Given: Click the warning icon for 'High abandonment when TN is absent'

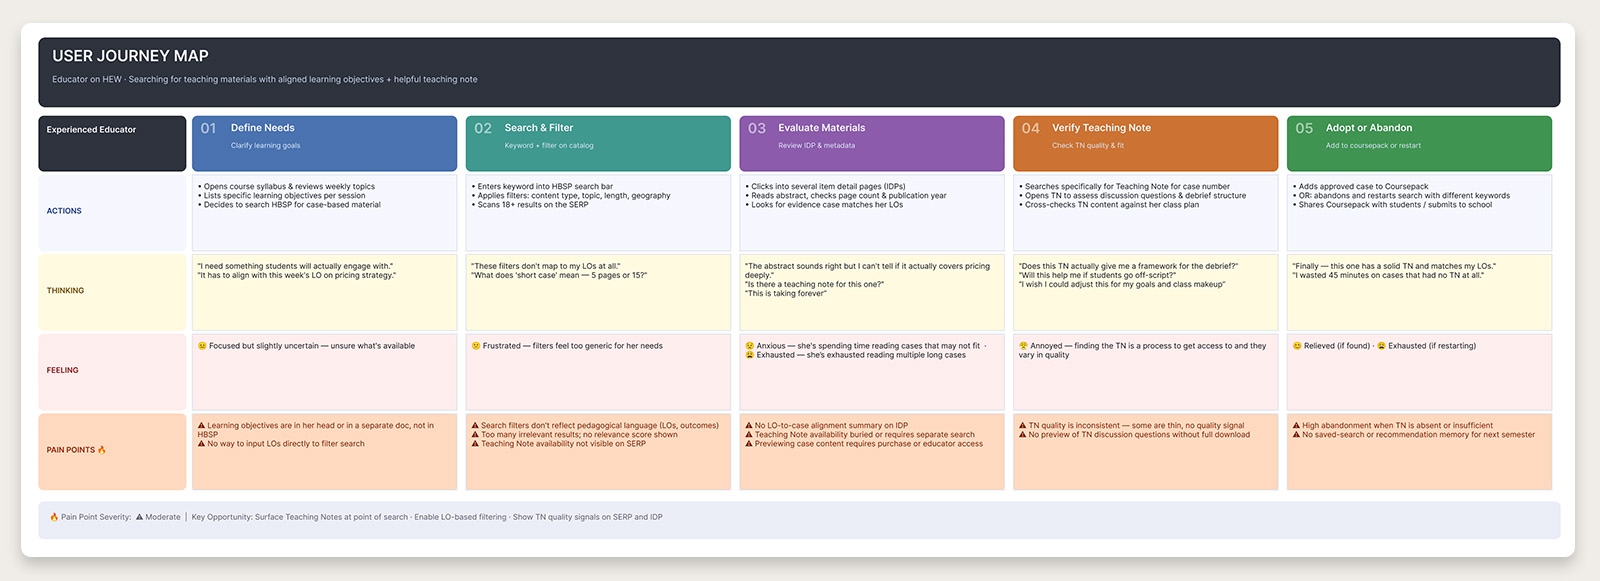Looking at the screenshot, I should [x=1297, y=426].
